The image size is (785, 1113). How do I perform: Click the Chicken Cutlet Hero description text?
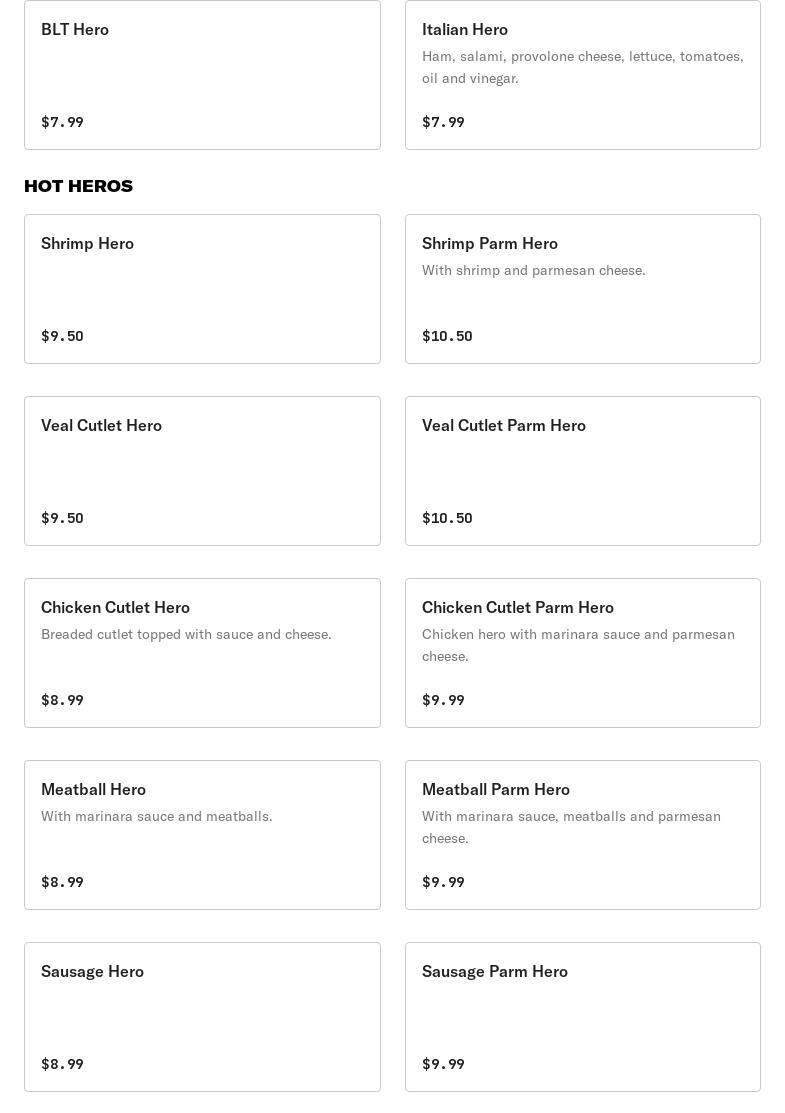[x=186, y=634]
